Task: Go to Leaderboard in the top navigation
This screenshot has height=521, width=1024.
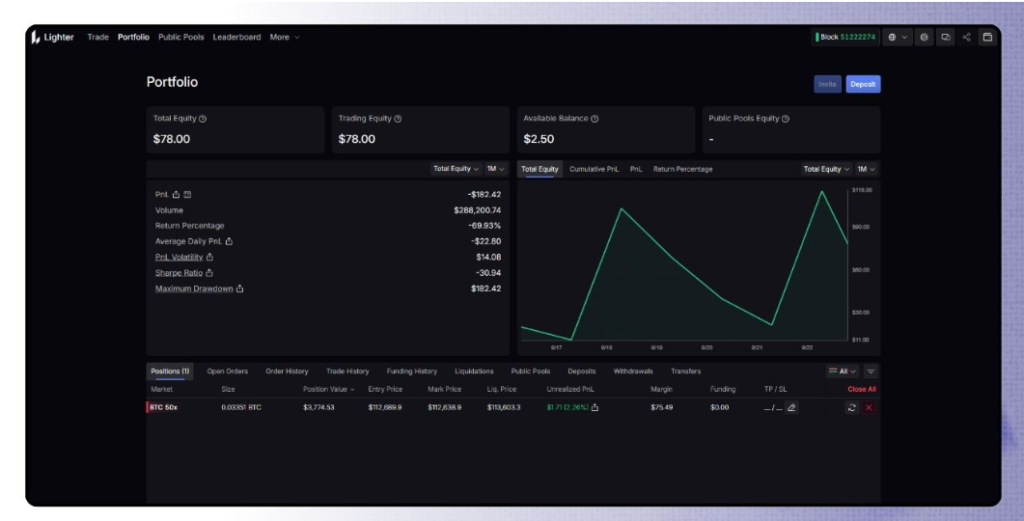Action: [x=236, y=37]
